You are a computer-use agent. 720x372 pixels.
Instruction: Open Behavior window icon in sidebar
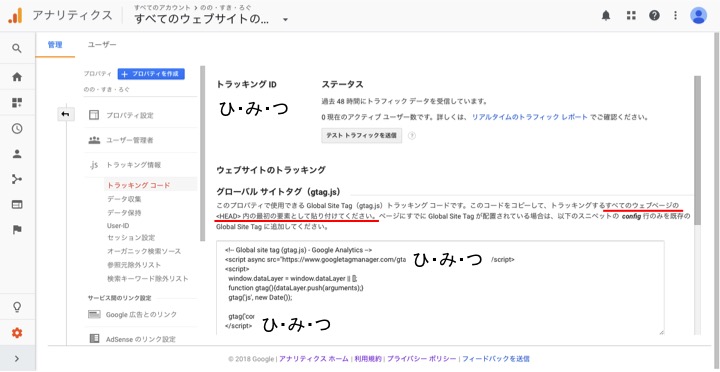[x=17, y=205]
